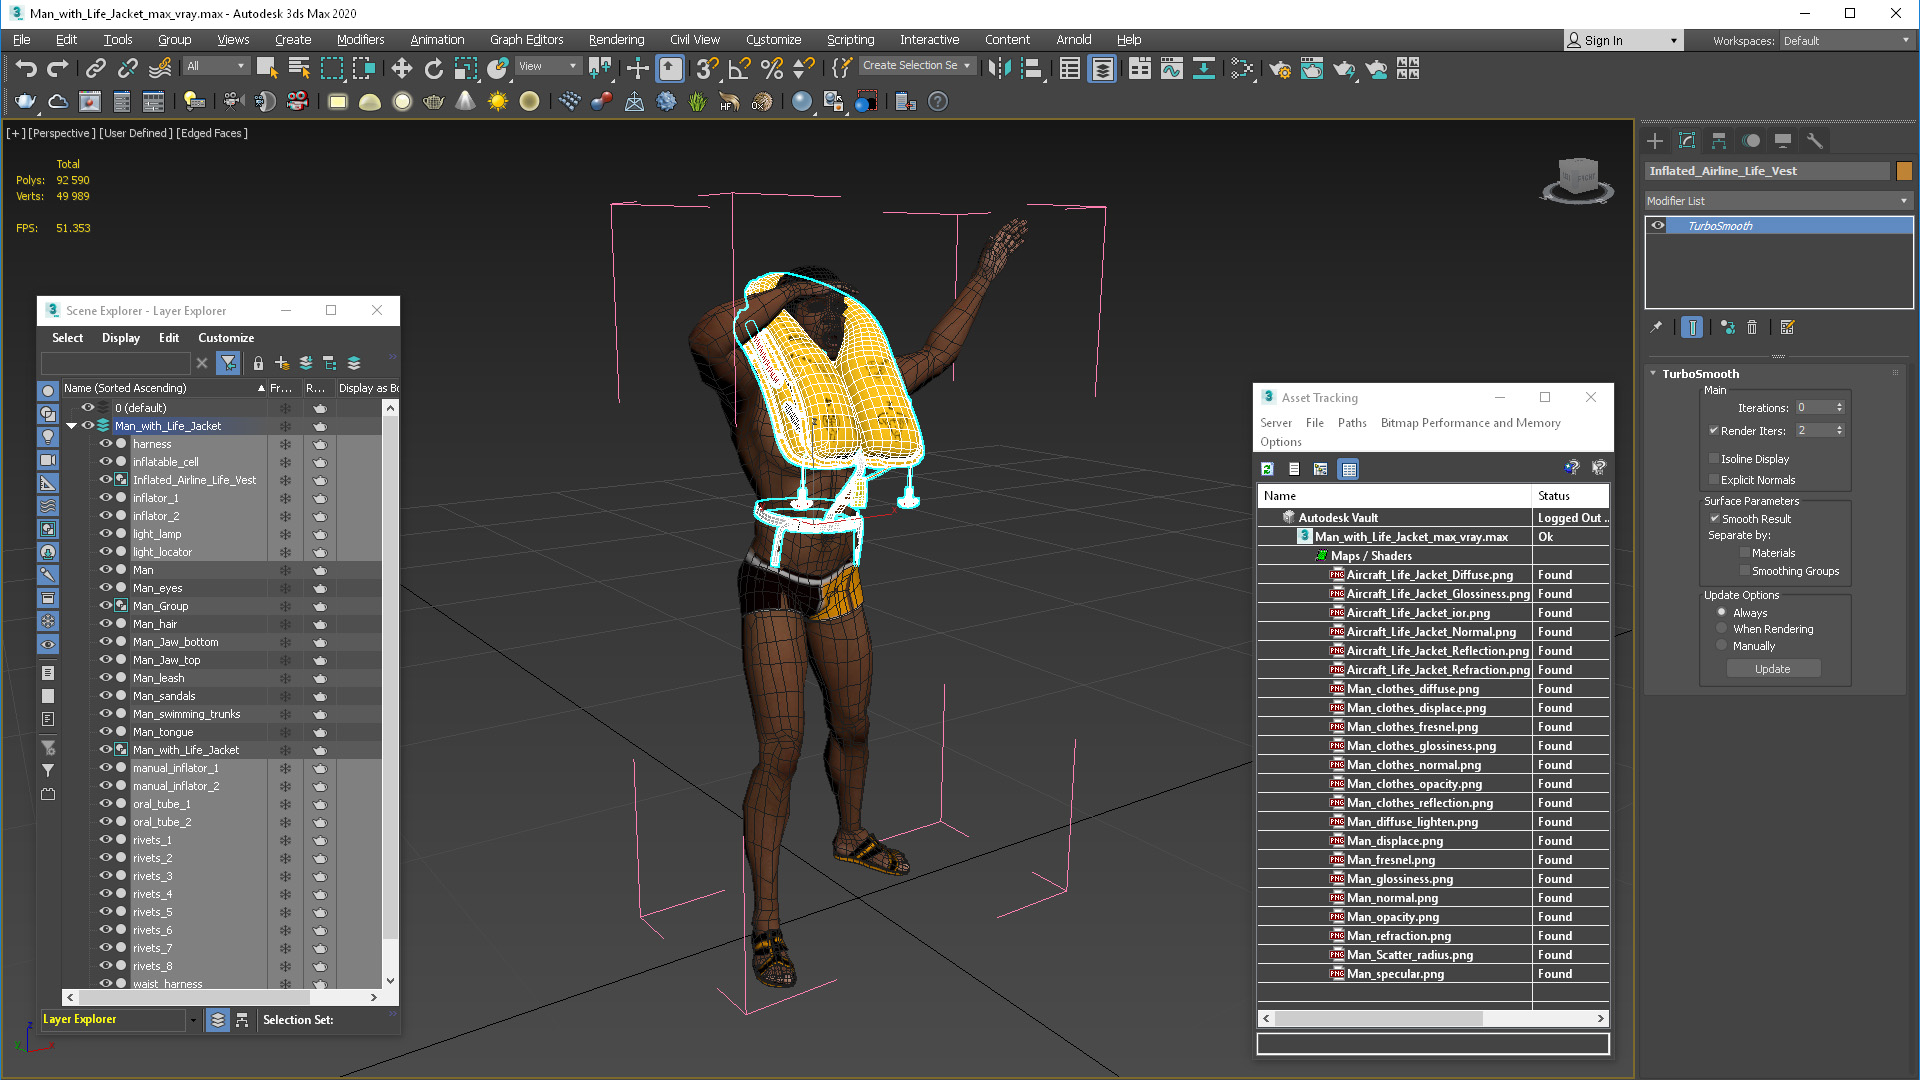Image resolution: width=1920 pixels, height=1080 pixels.
Task: Open Create Selection Set dropdown
Action: pos(916,66)
